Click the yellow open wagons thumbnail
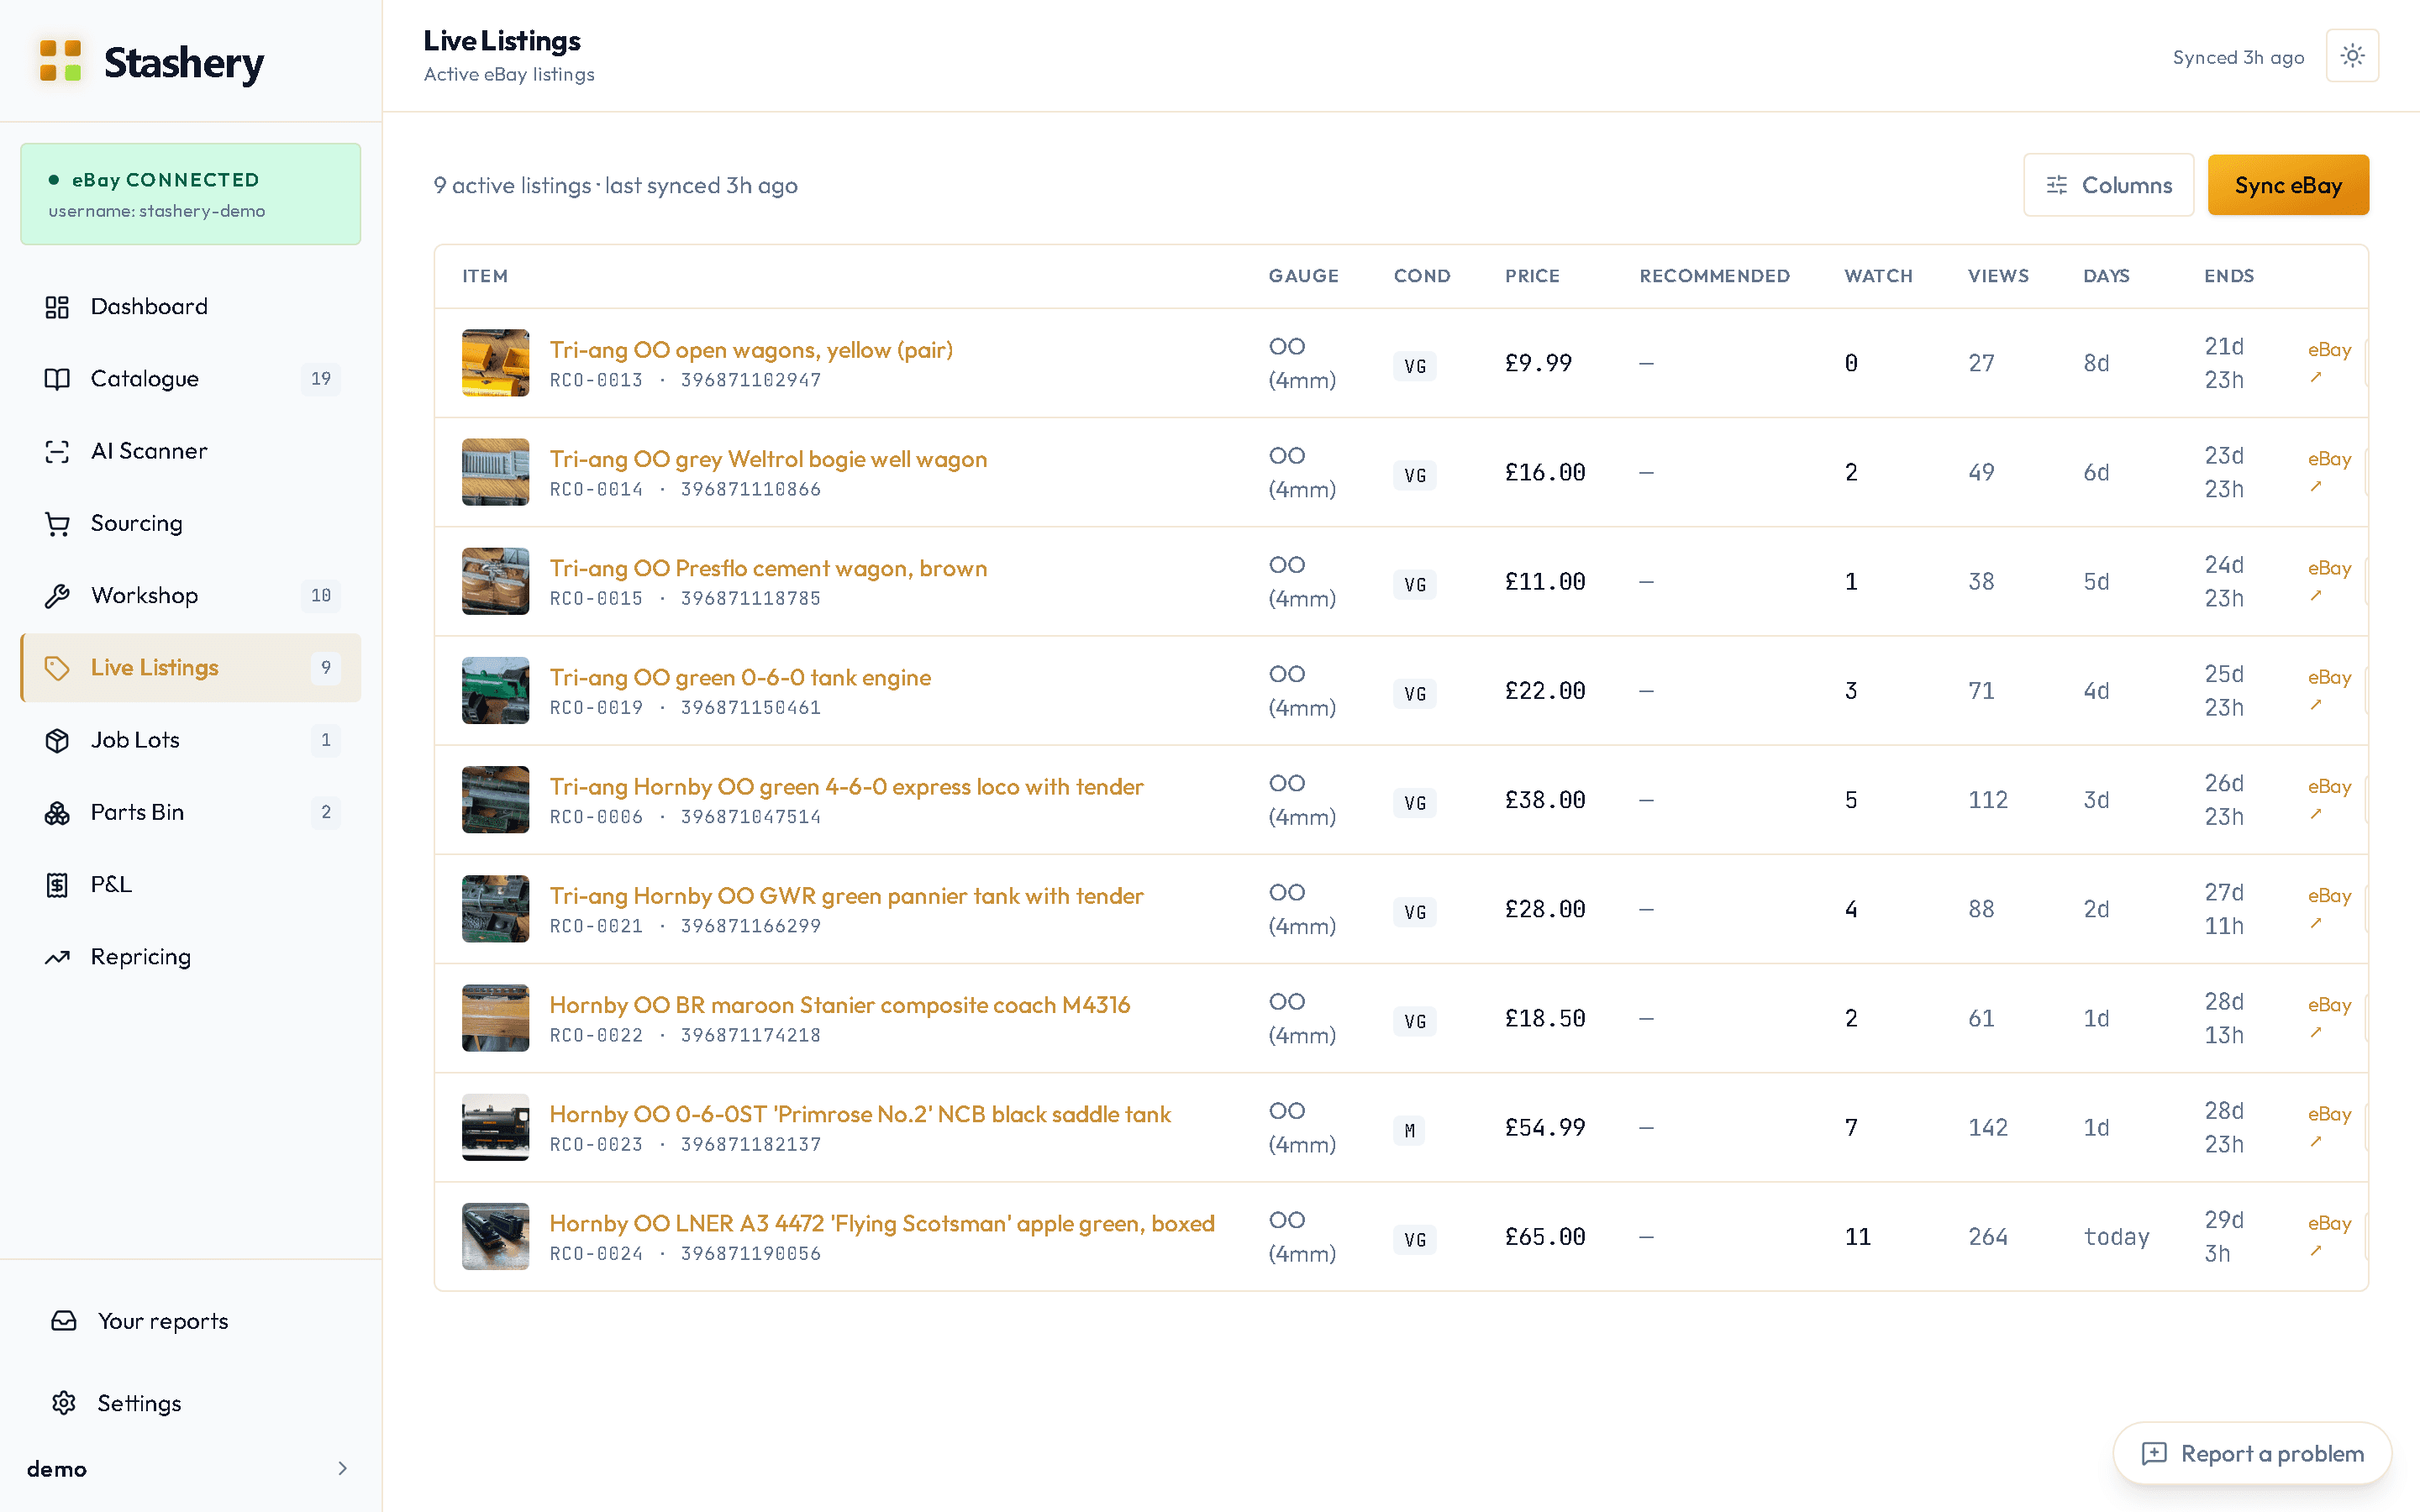Image resolution: width=2420 pixels, height=1512 pixels. [495, 363]
